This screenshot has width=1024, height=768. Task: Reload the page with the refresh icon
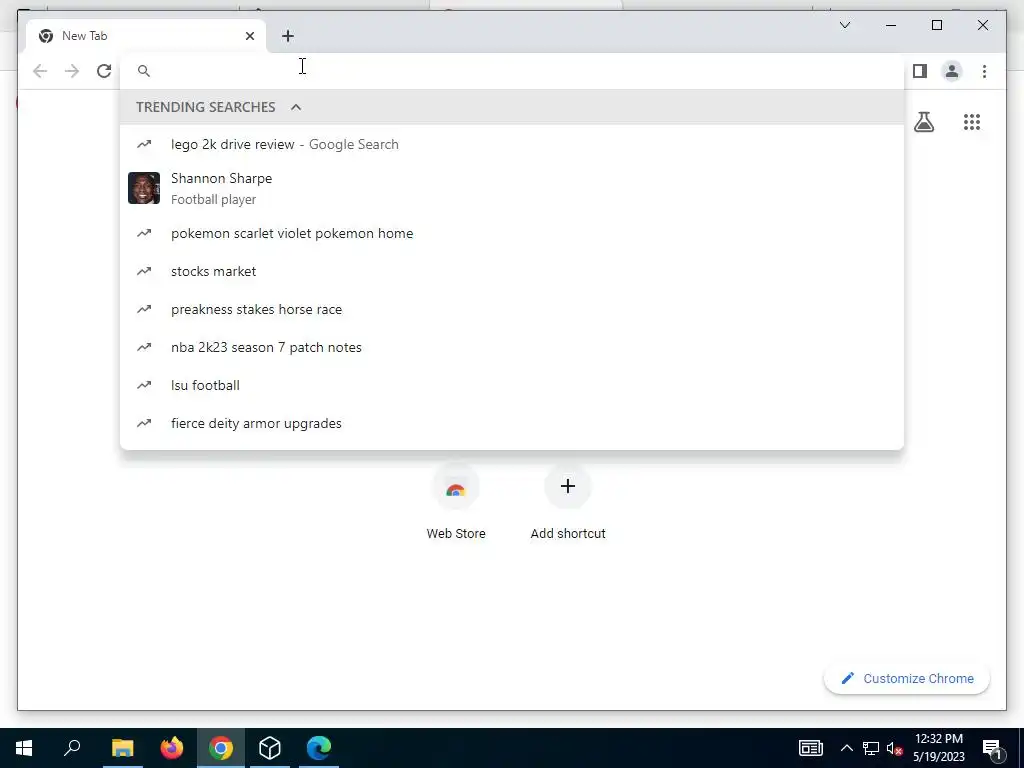pos(104,71)
